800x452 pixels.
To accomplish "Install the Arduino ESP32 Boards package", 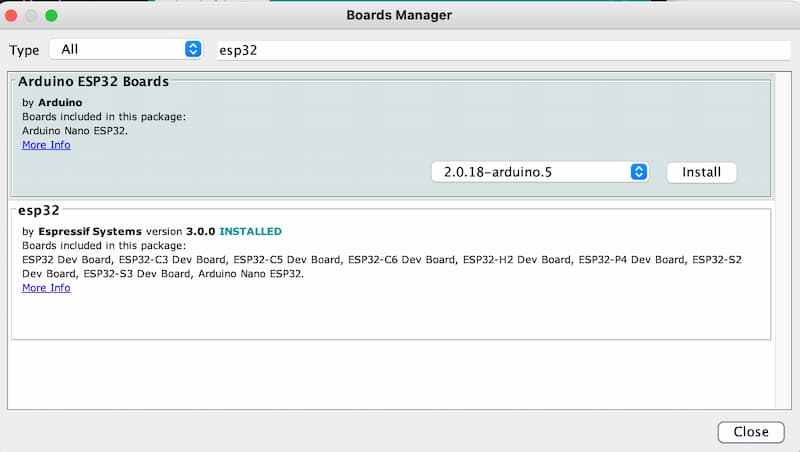I will click(702, 172).
